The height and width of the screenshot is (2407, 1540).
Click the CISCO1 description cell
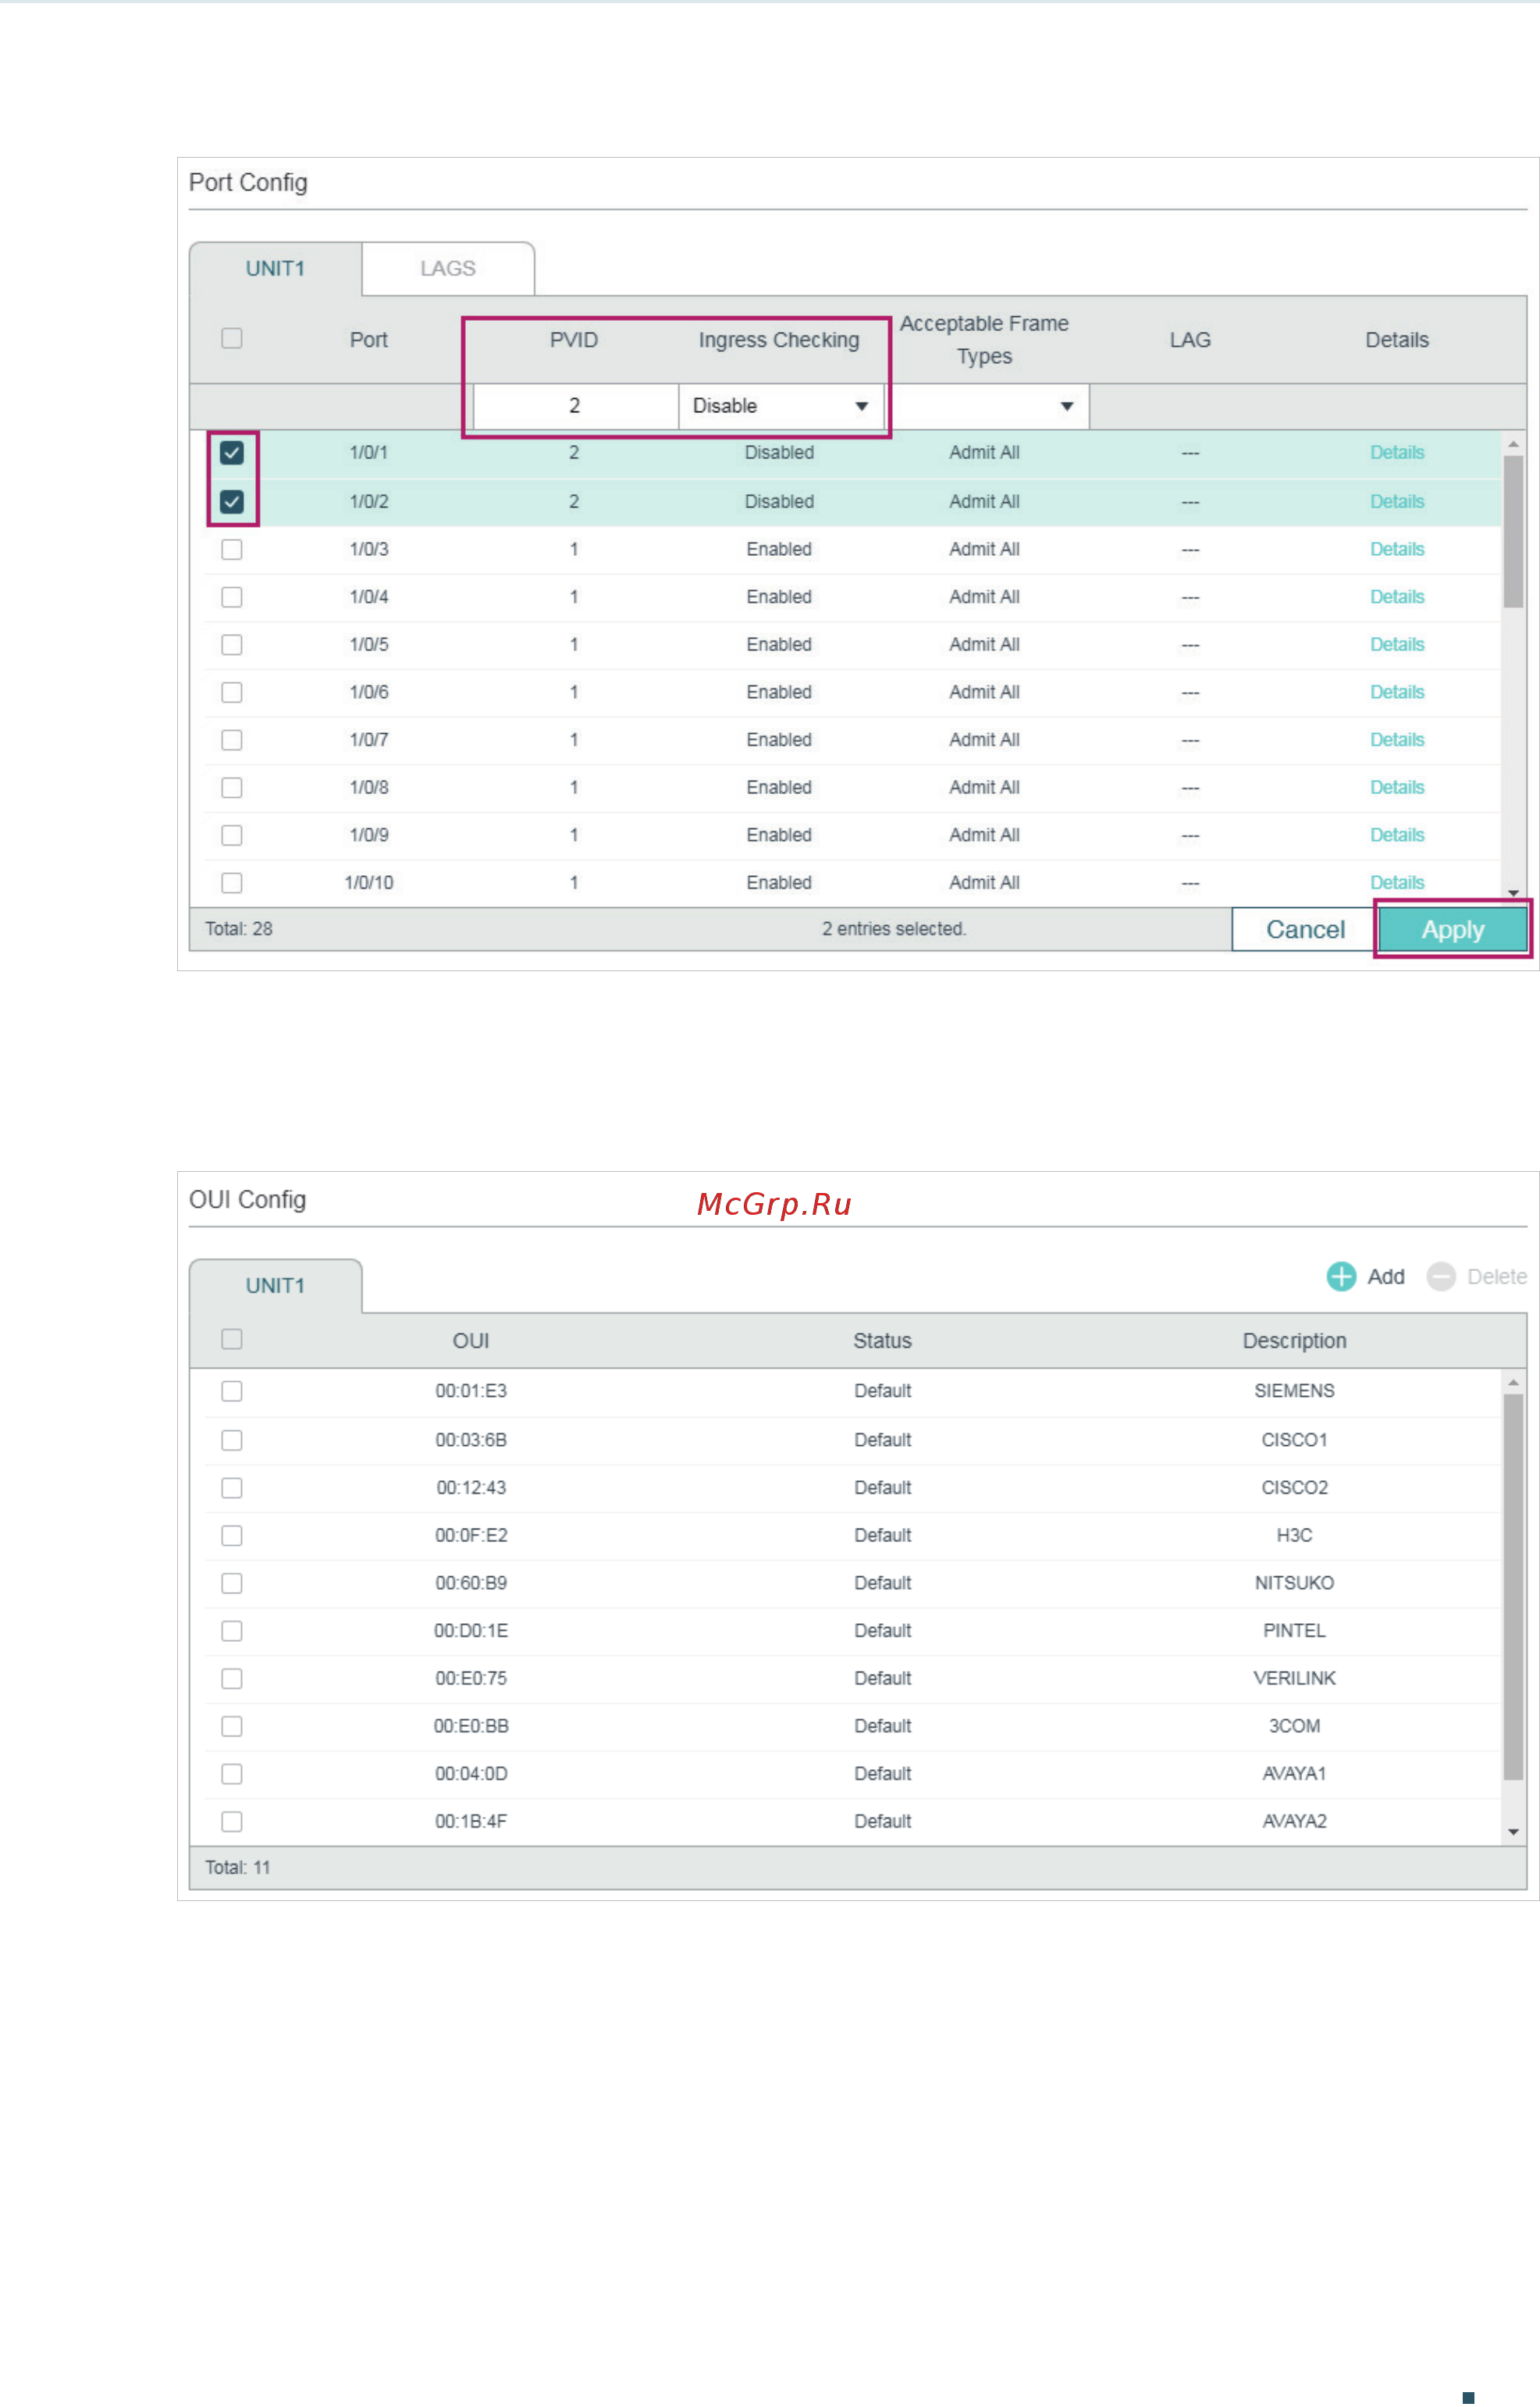point(1294,1441)
